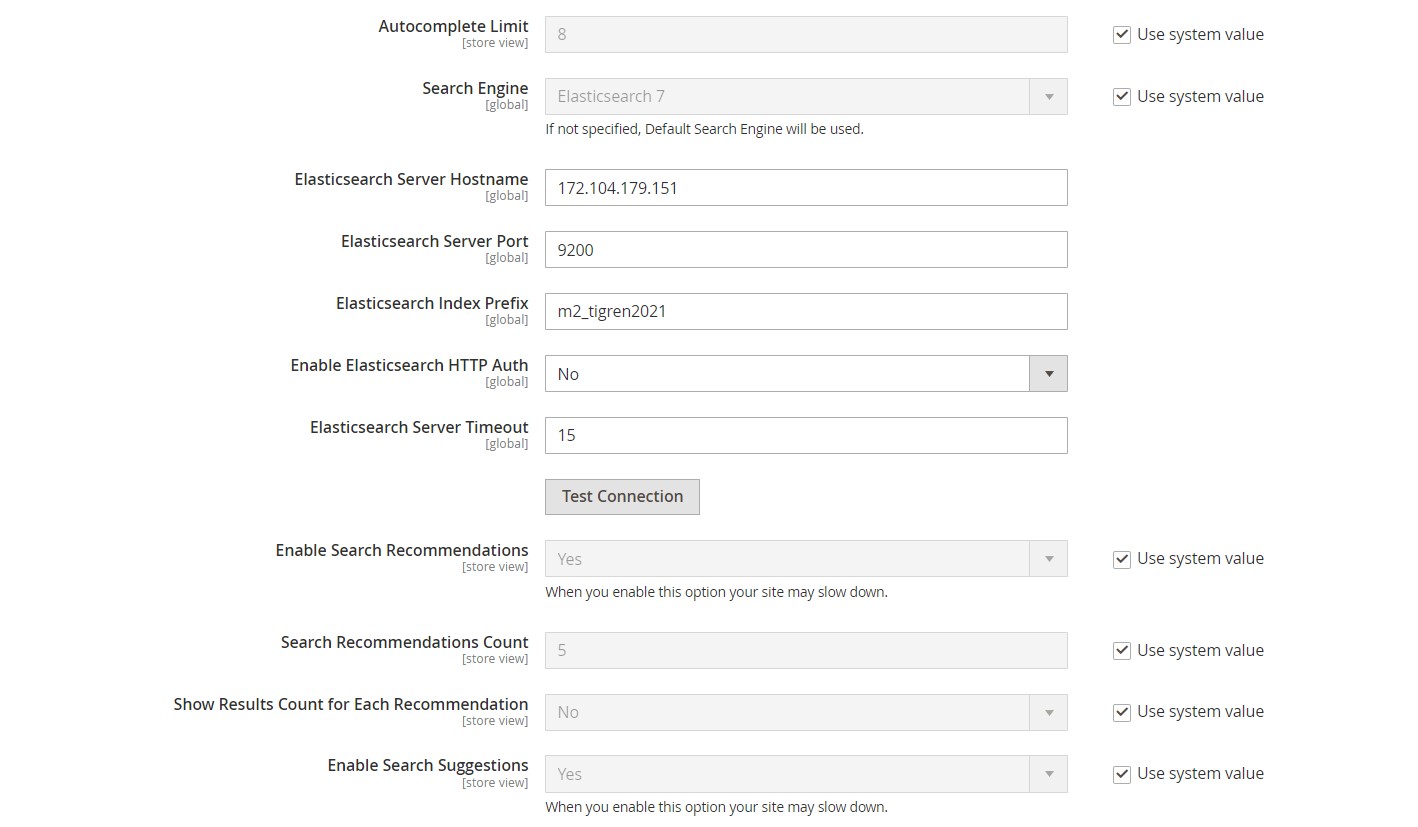This screenshot has height=827, width=1418.
Task: Uncheck system value for Show Results Count
Action: coord(1122,712)
